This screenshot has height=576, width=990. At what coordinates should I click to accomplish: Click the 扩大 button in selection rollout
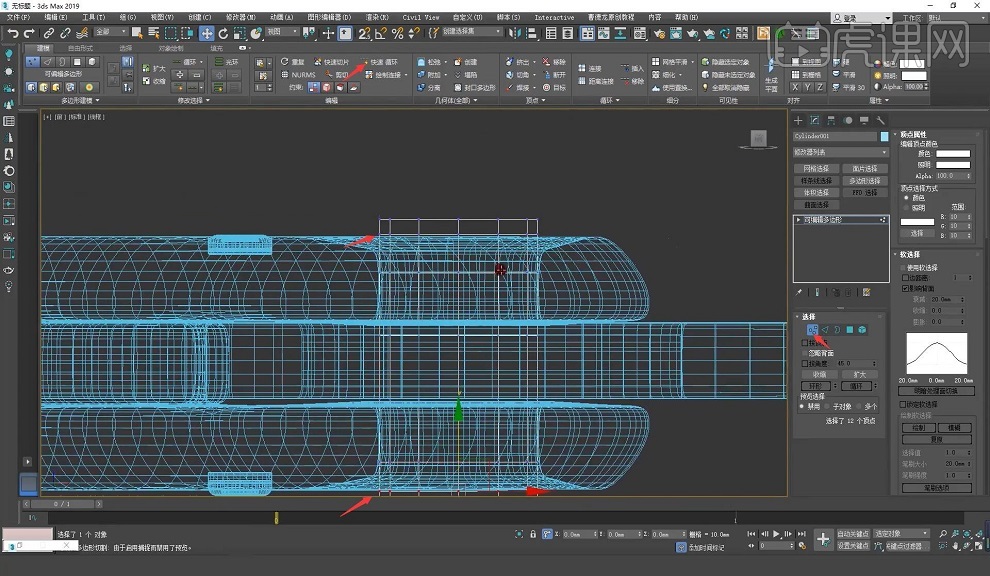point(859,374)
